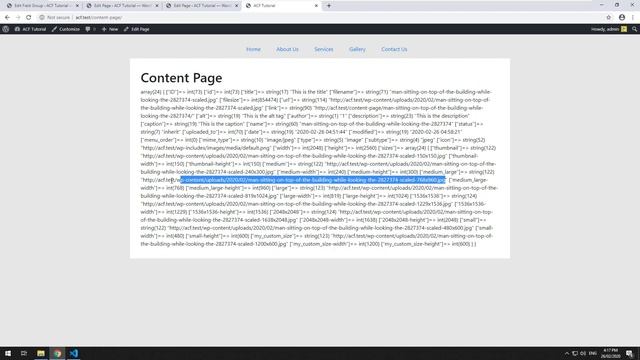Open the ACF Tutorial site menu in the admin bar
640x360 pixels.
pos(31,29)
